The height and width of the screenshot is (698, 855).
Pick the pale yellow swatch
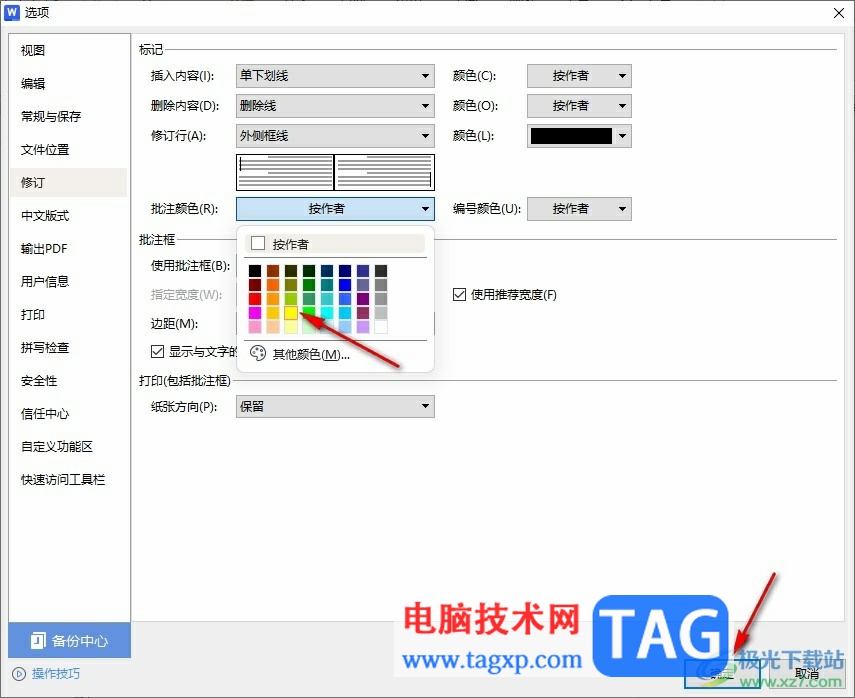coord(291,327)
